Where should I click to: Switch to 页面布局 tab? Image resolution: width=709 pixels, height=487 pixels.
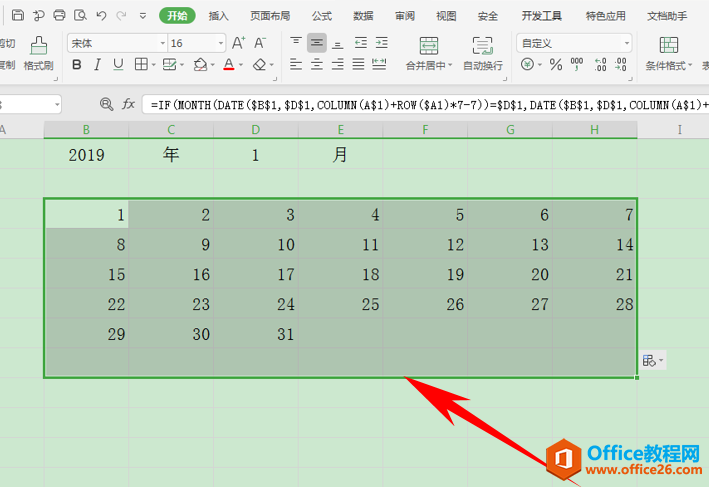coord(270,16)
